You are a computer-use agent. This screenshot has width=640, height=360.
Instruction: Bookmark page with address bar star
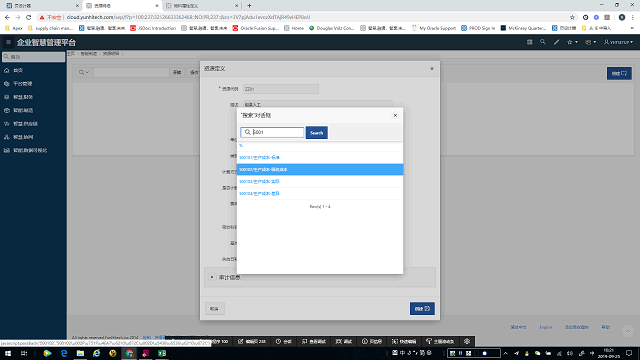(x=572, y=17)
